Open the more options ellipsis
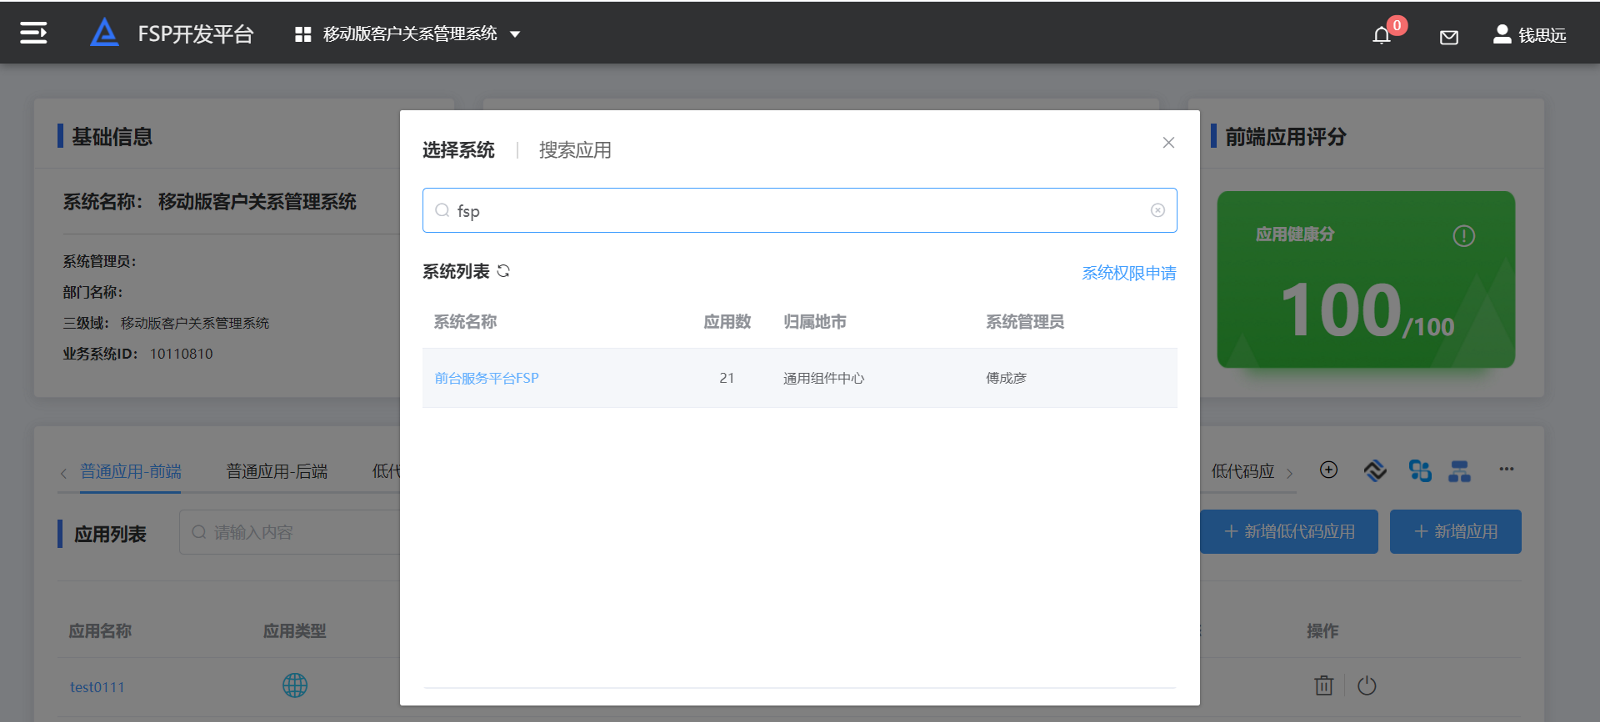This screenshot has width=1600, height=722. click(x=1506, y=468)
